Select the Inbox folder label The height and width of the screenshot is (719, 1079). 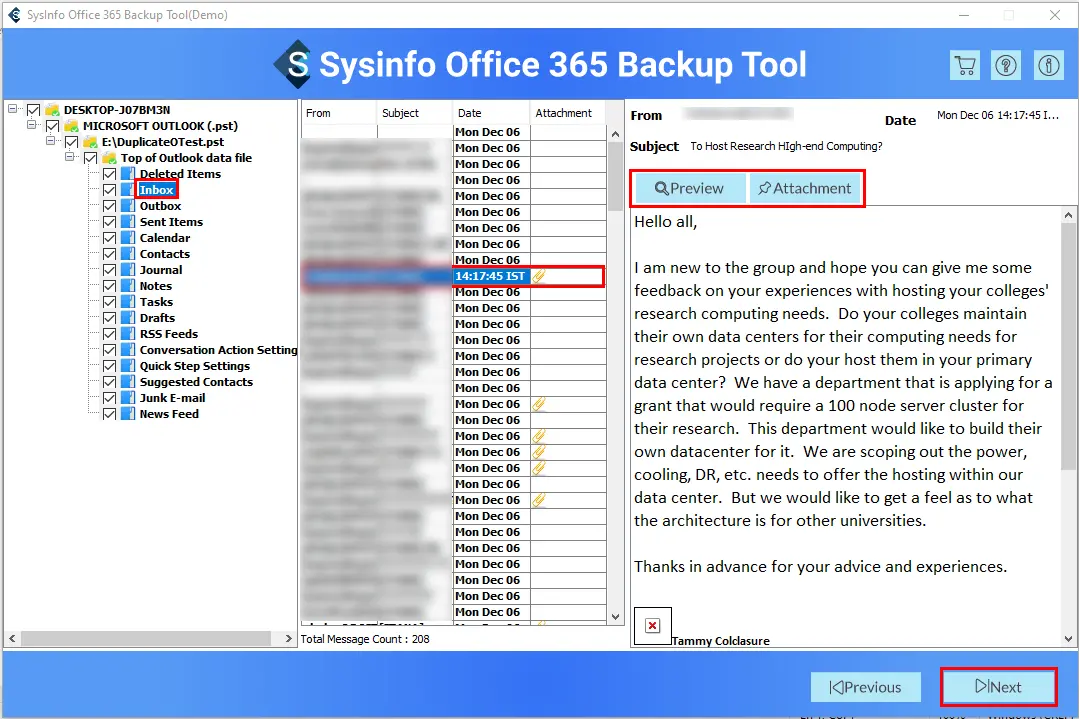point(157,190)
